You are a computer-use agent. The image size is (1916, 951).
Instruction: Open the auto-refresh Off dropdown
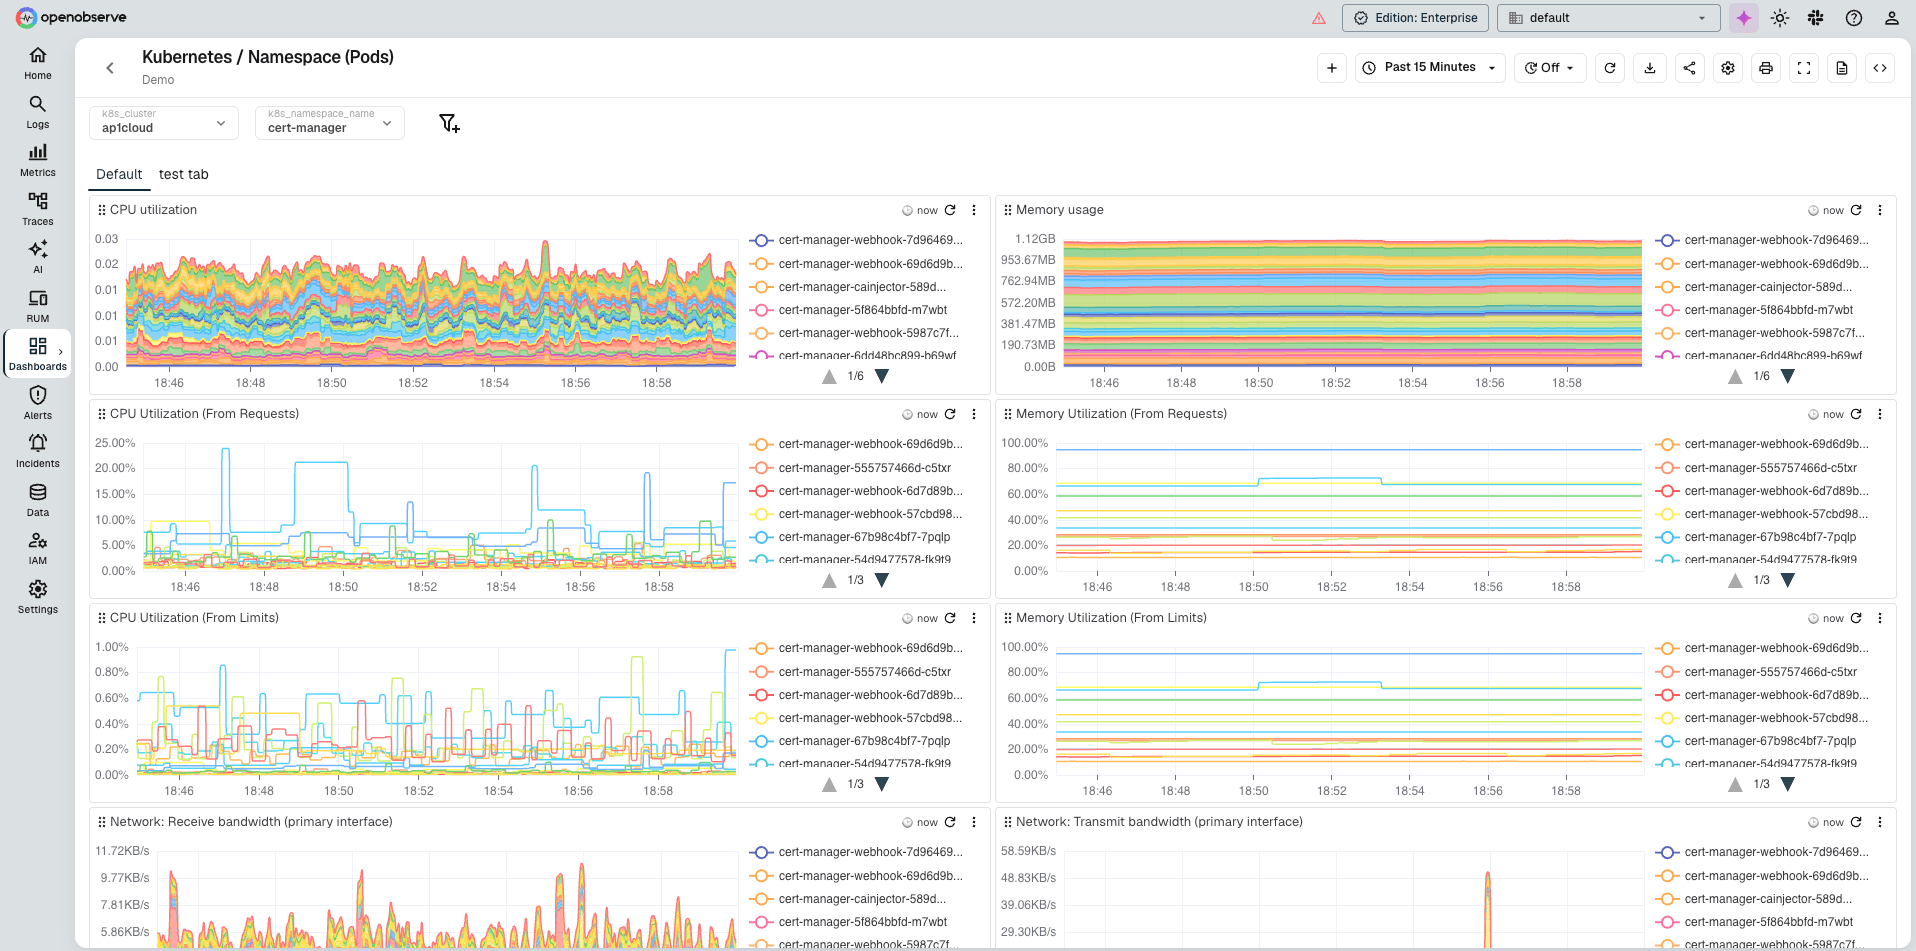pyautogui.click(x=1550, y=68)
